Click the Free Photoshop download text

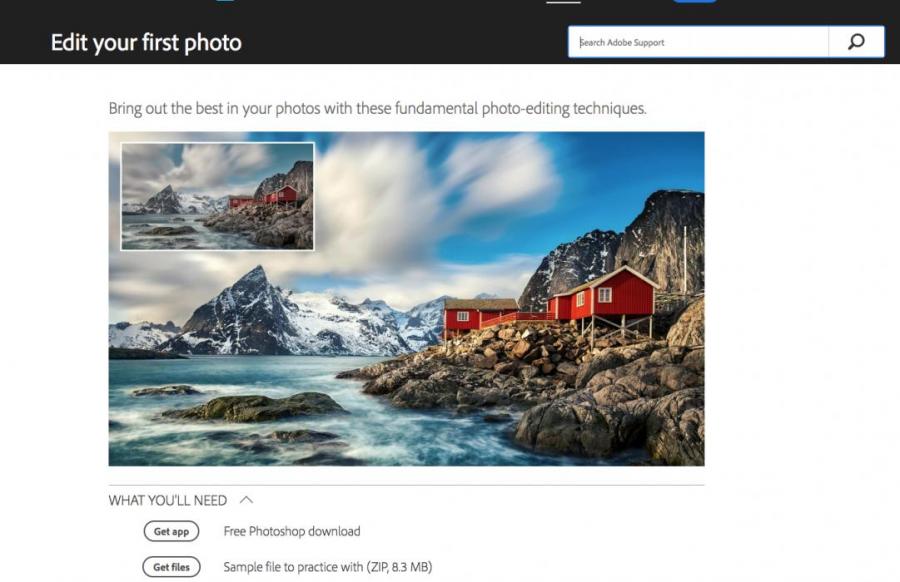(x=292, y=531)
